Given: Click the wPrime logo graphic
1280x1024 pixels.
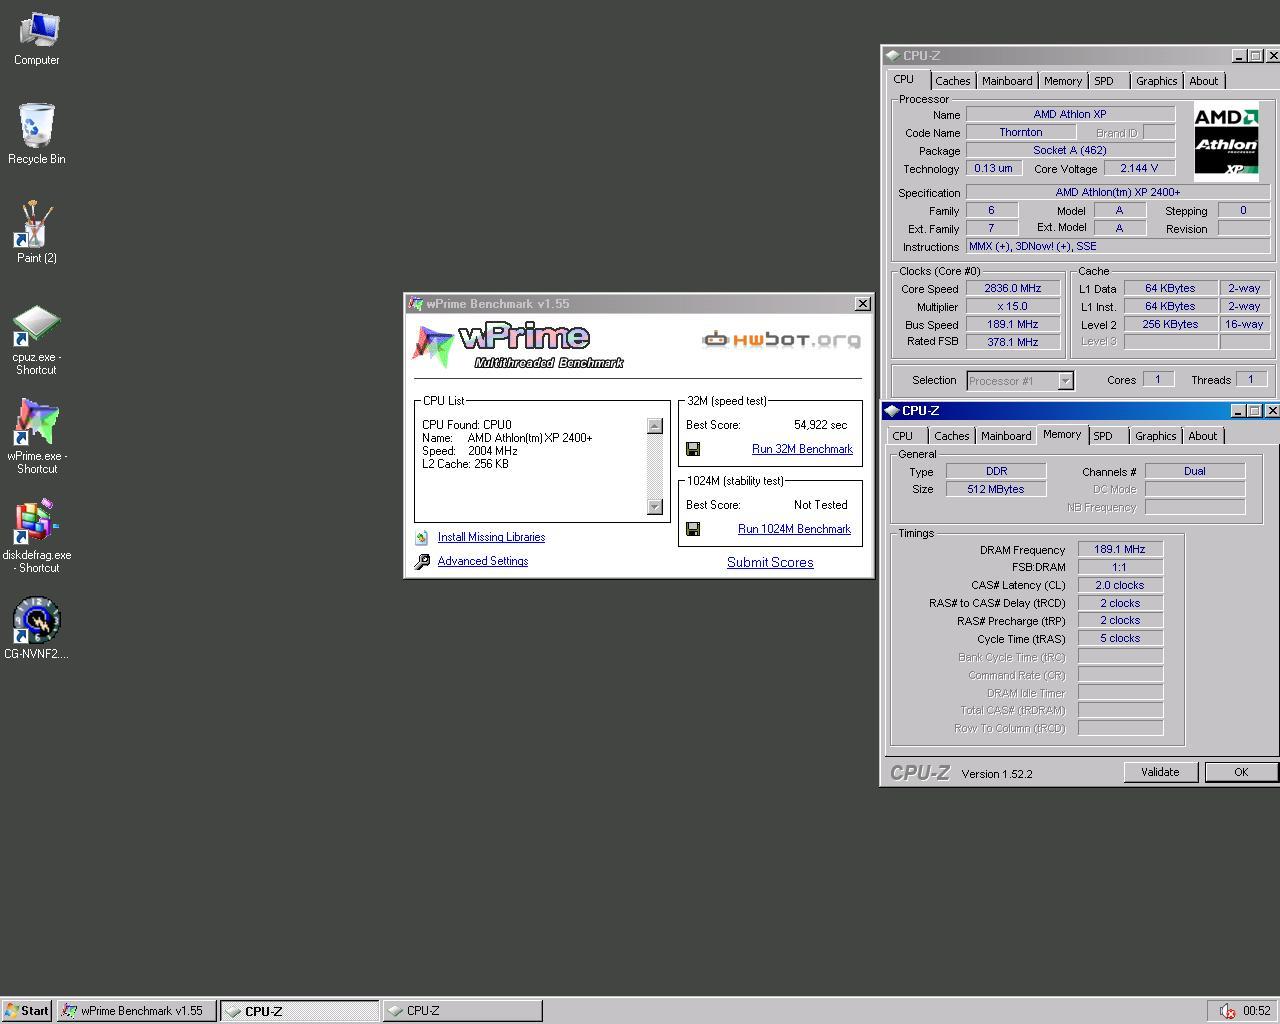Looking at the screenshot, I should [x=518, y=346].
